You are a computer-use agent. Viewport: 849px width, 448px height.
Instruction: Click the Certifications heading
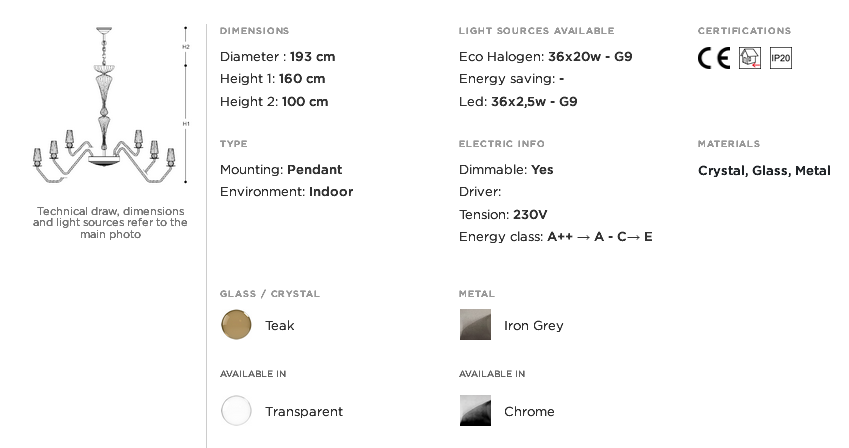744,31
